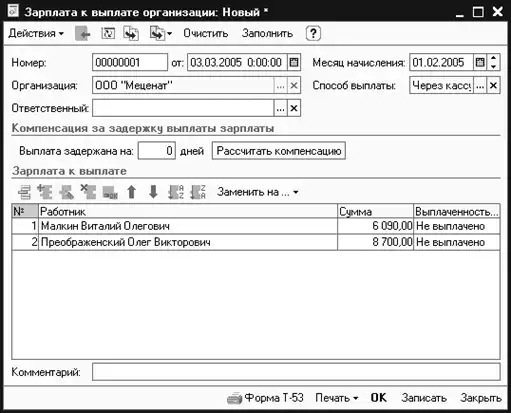This screenshot has height=413, width=511.
Task: Open the Заменить на dropdown
Action: 257,192
